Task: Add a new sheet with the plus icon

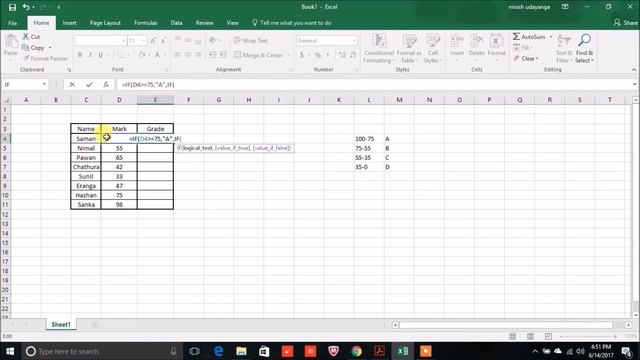Action: 96,325
